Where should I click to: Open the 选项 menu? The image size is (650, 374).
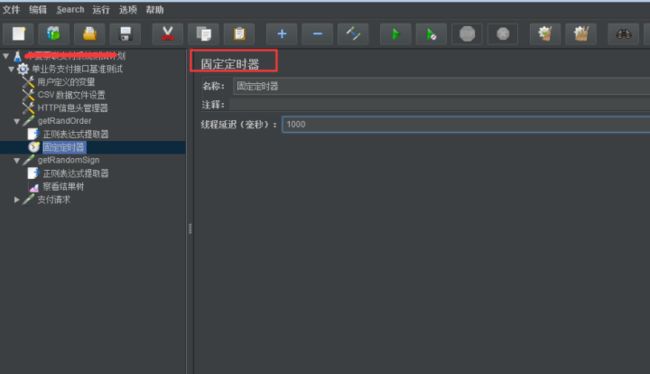(128, 10)
